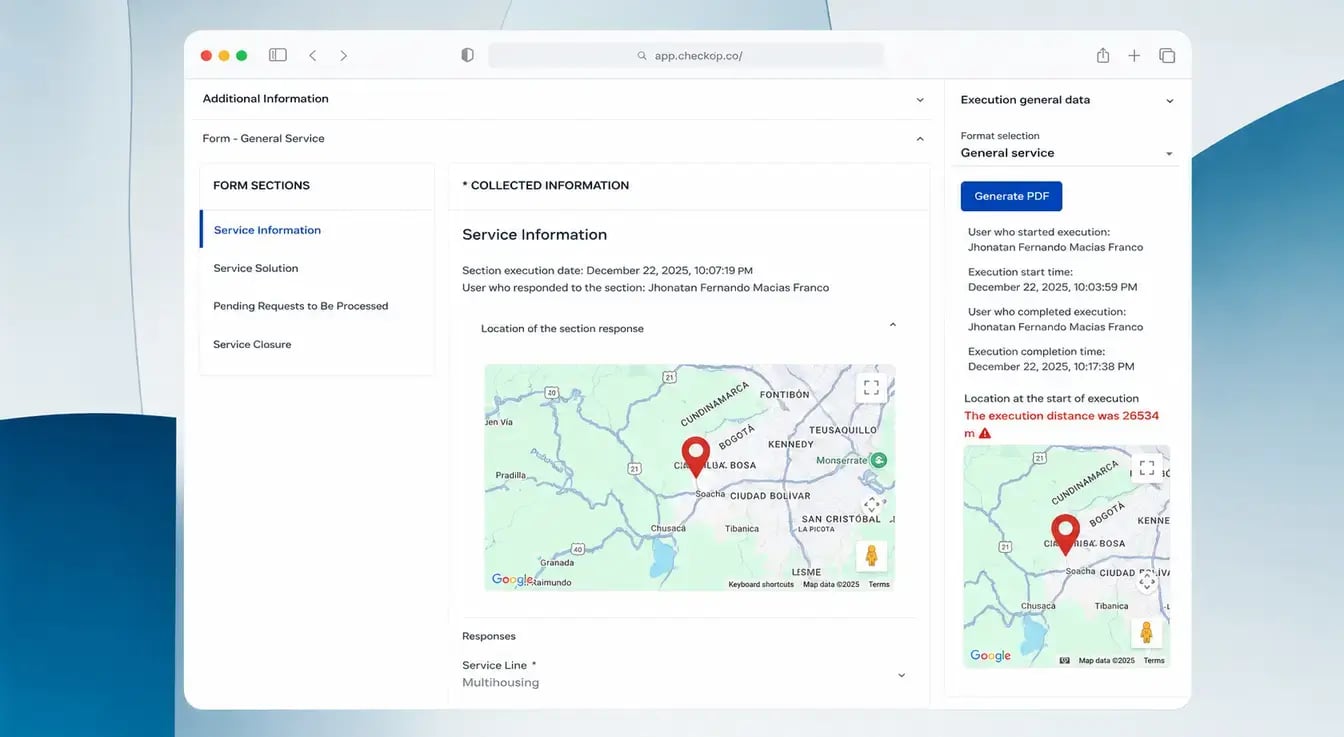Image resolution: width=1344 pixels, height=737 pixels.
Task: Click the red distance warning triangle
Action: coord(985,434)
